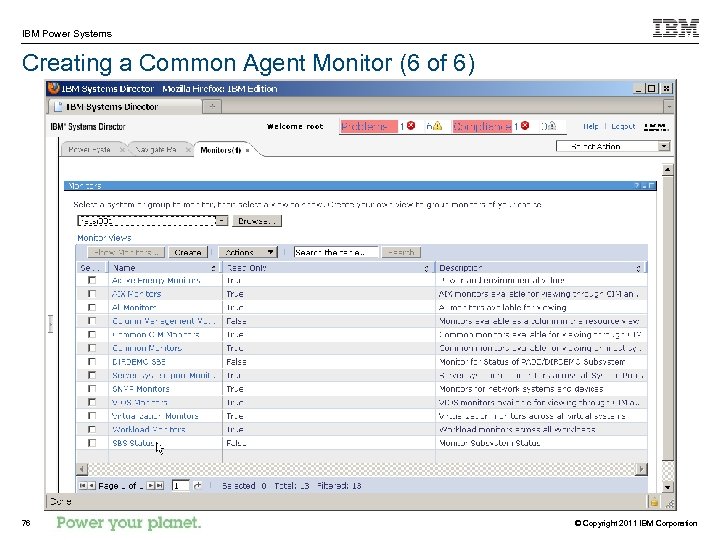The image size is (720, 540).
Task: Go to first page of table
Action: pos(83,485)
